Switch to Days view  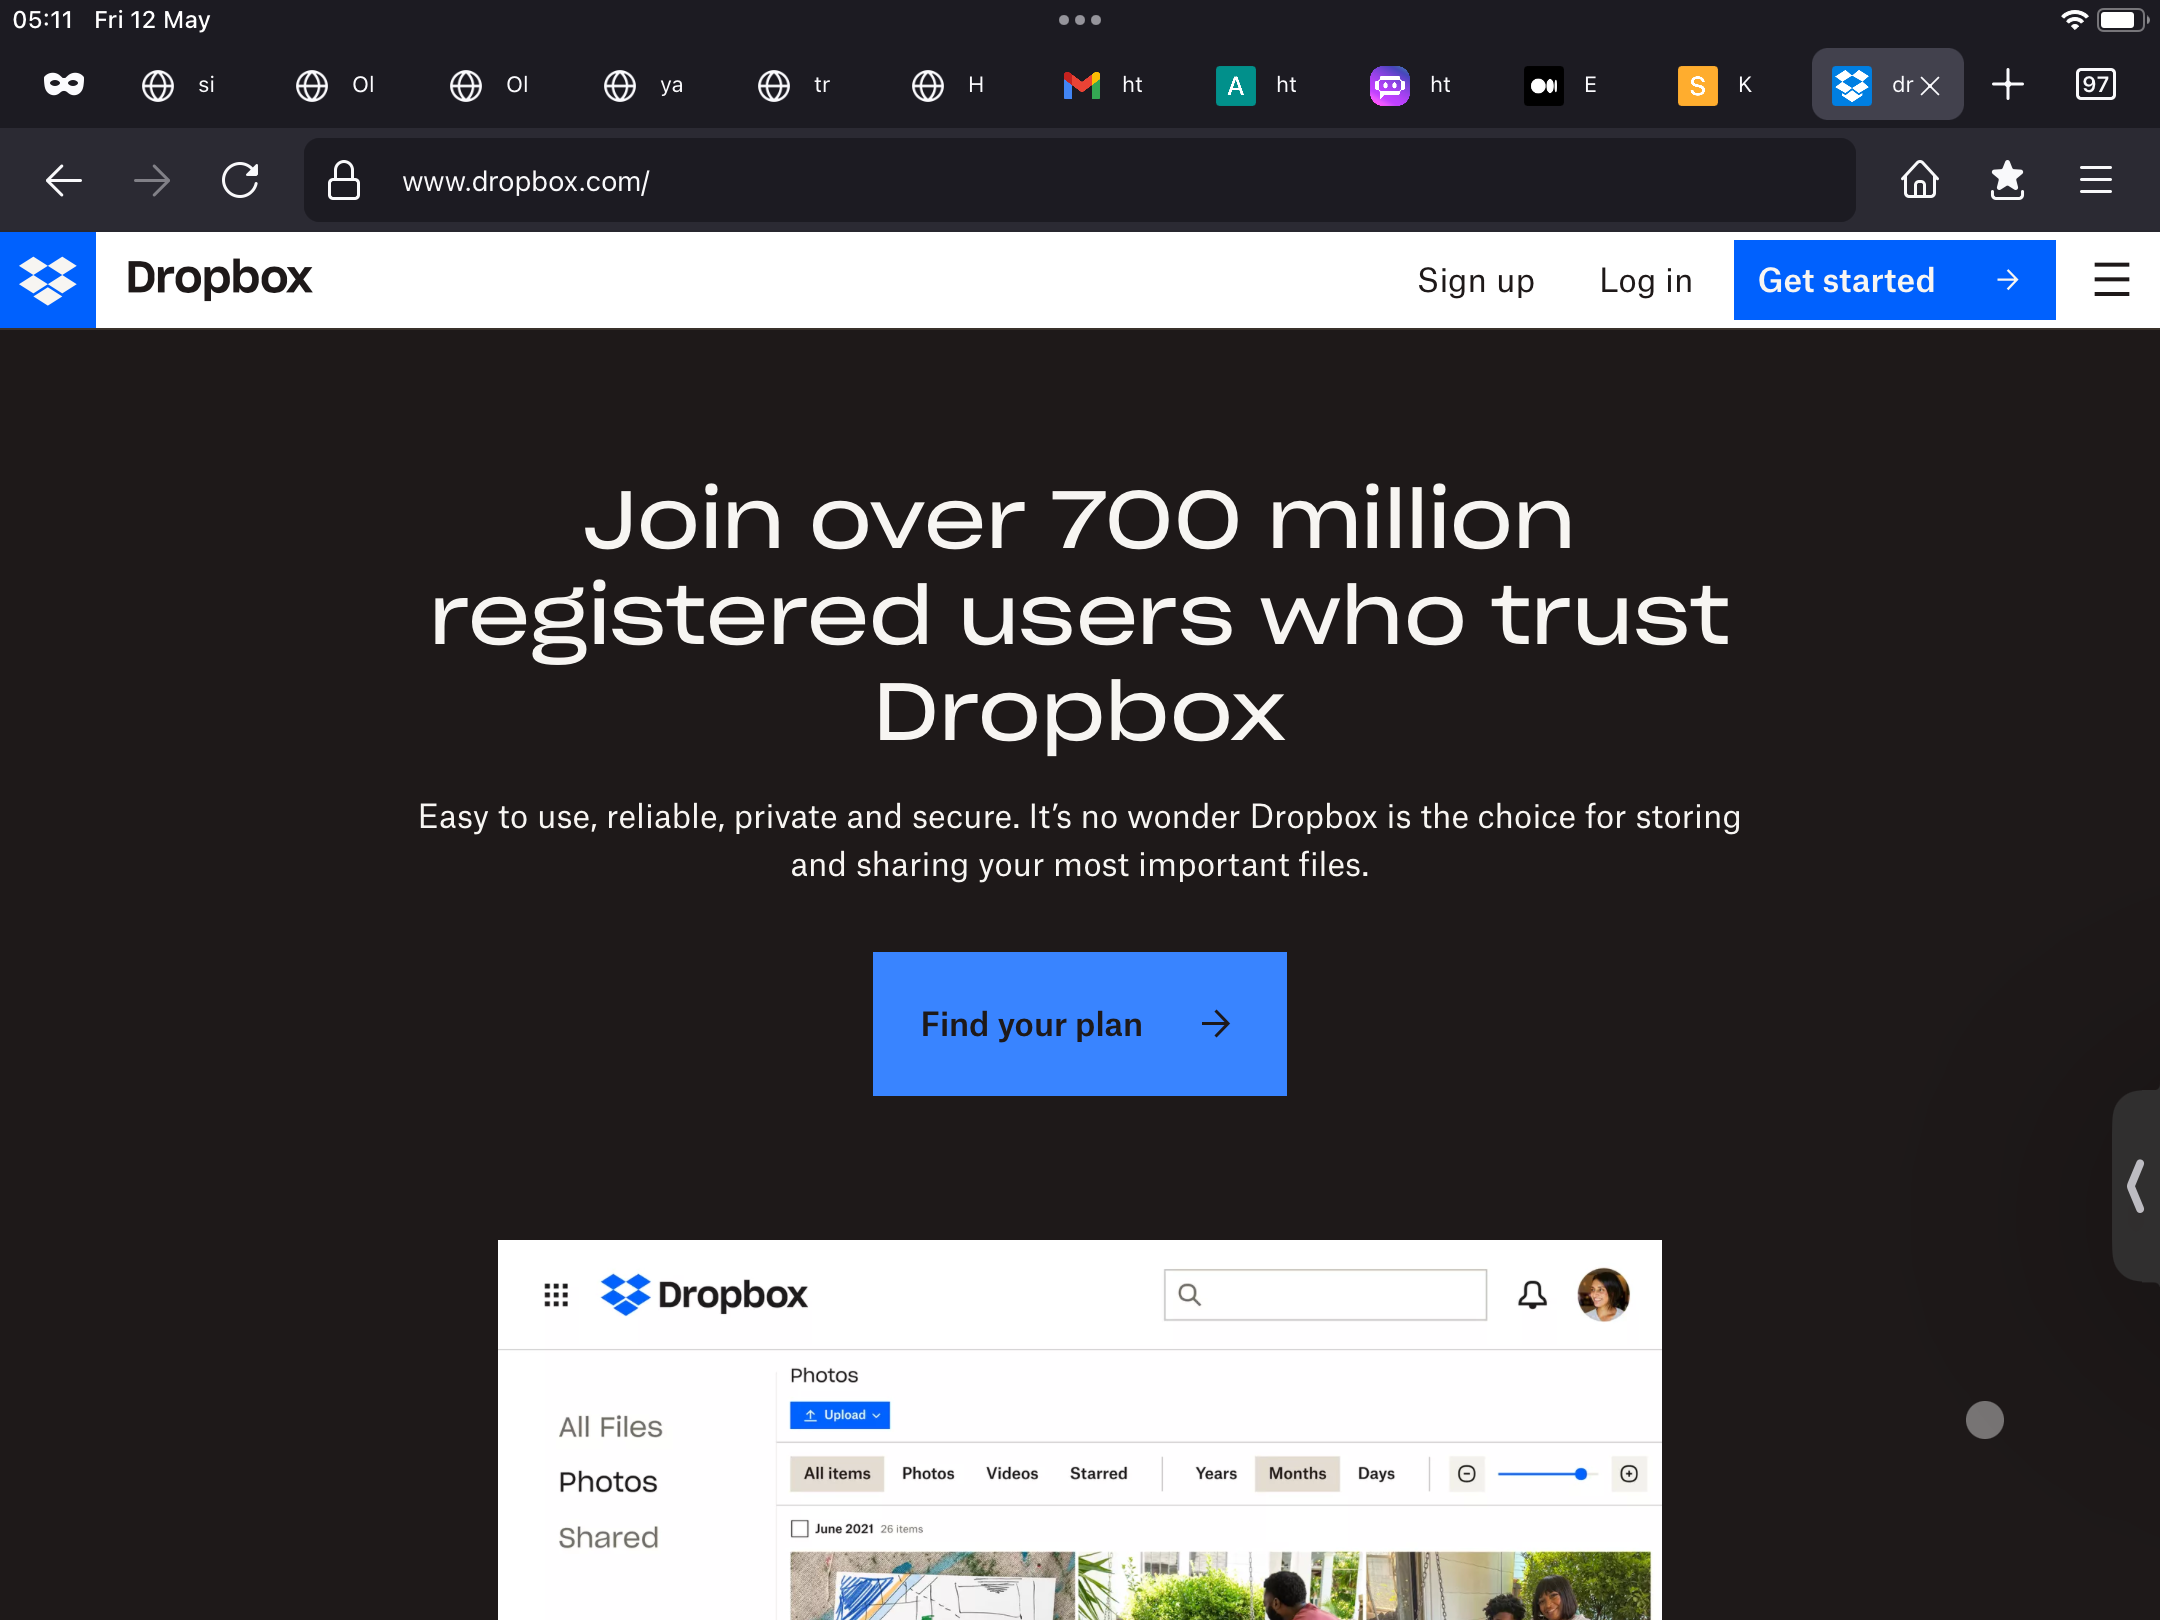[x=1376, y=1473]
